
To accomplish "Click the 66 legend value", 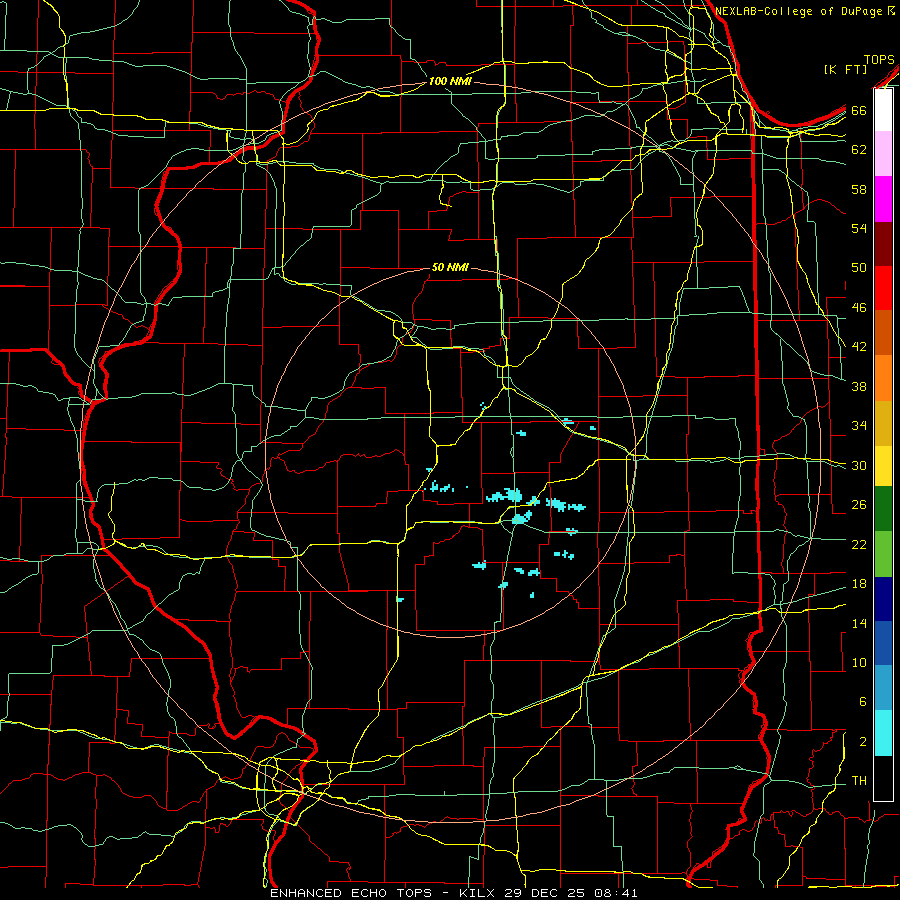I will (859, 111).
